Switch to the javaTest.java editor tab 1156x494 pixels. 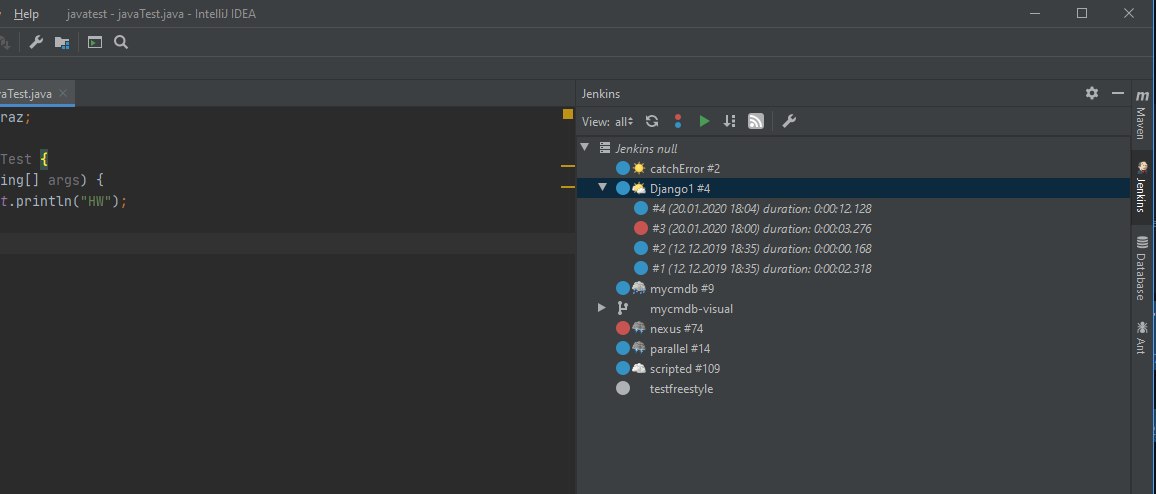pos(27,94)
